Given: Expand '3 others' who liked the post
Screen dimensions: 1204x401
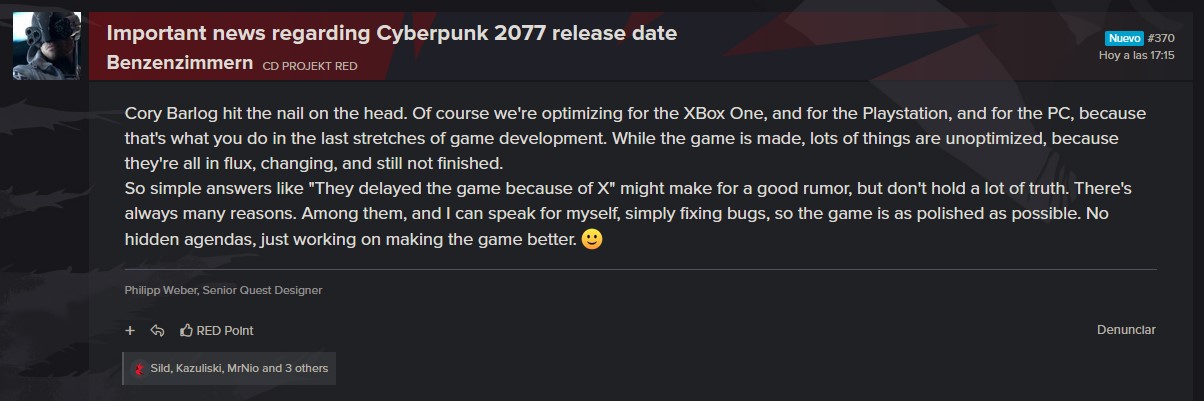Looking at the screenshot, I should pos(307,368).
